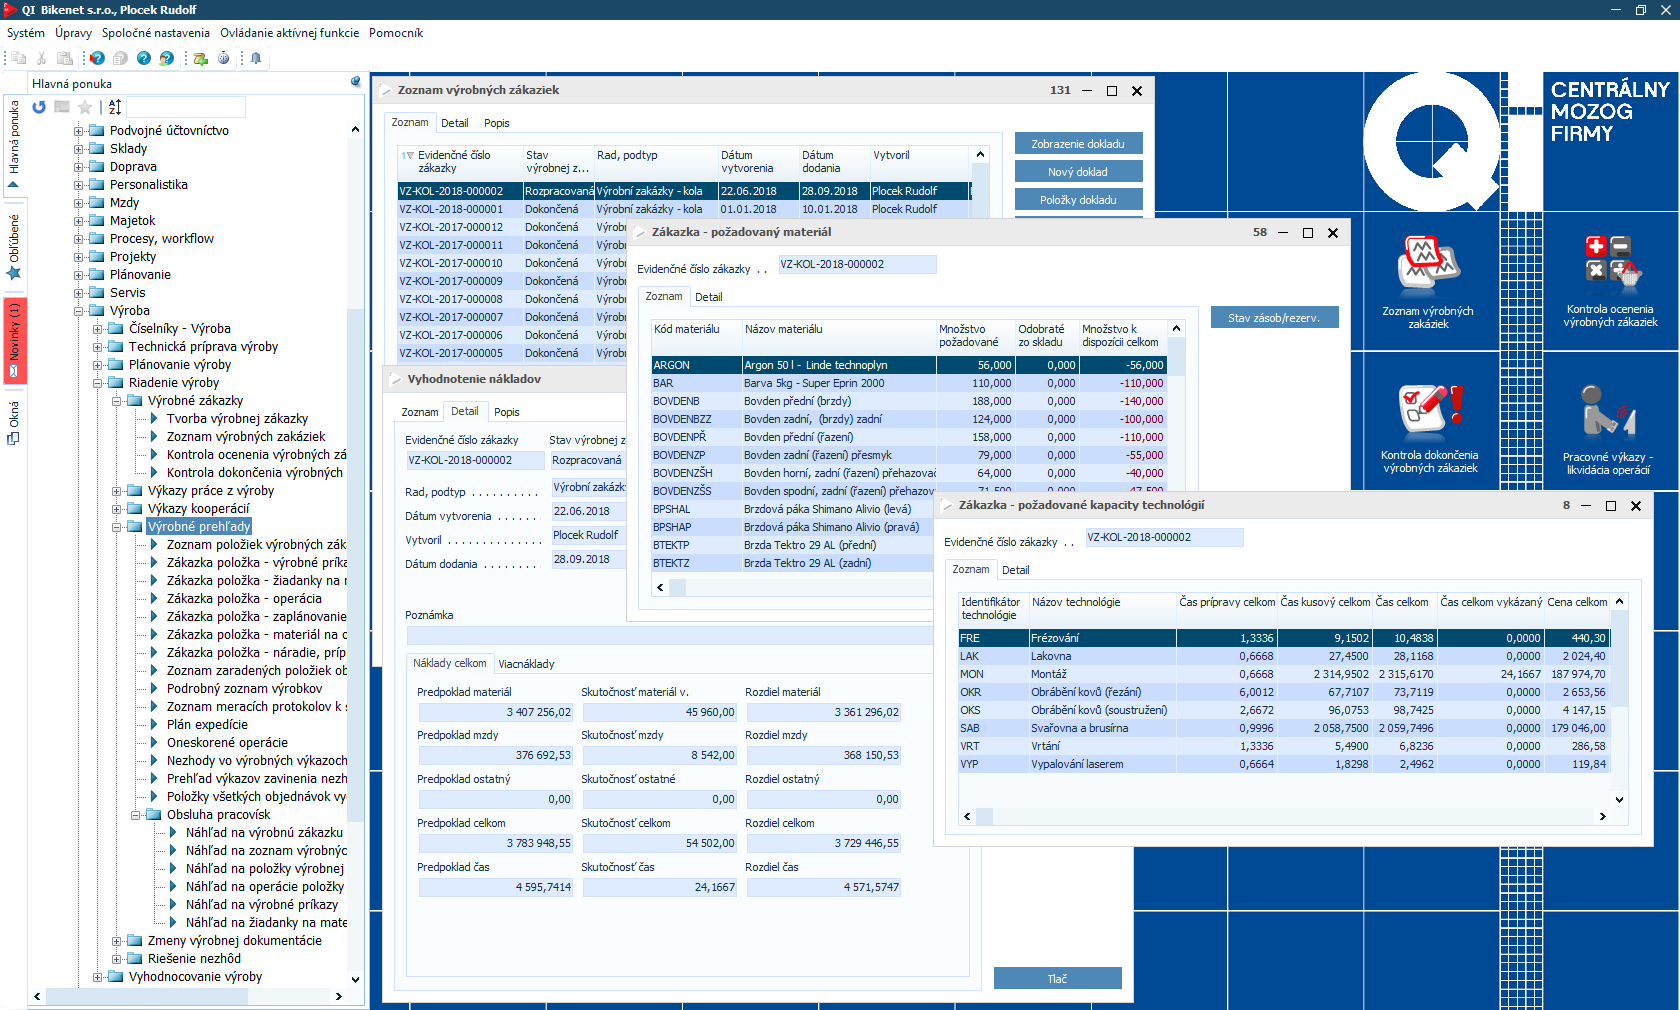Click the A-Z sort icon in menu panel
The width and height of the screenshot is (1680, 1010).
(x=115, y=107)
